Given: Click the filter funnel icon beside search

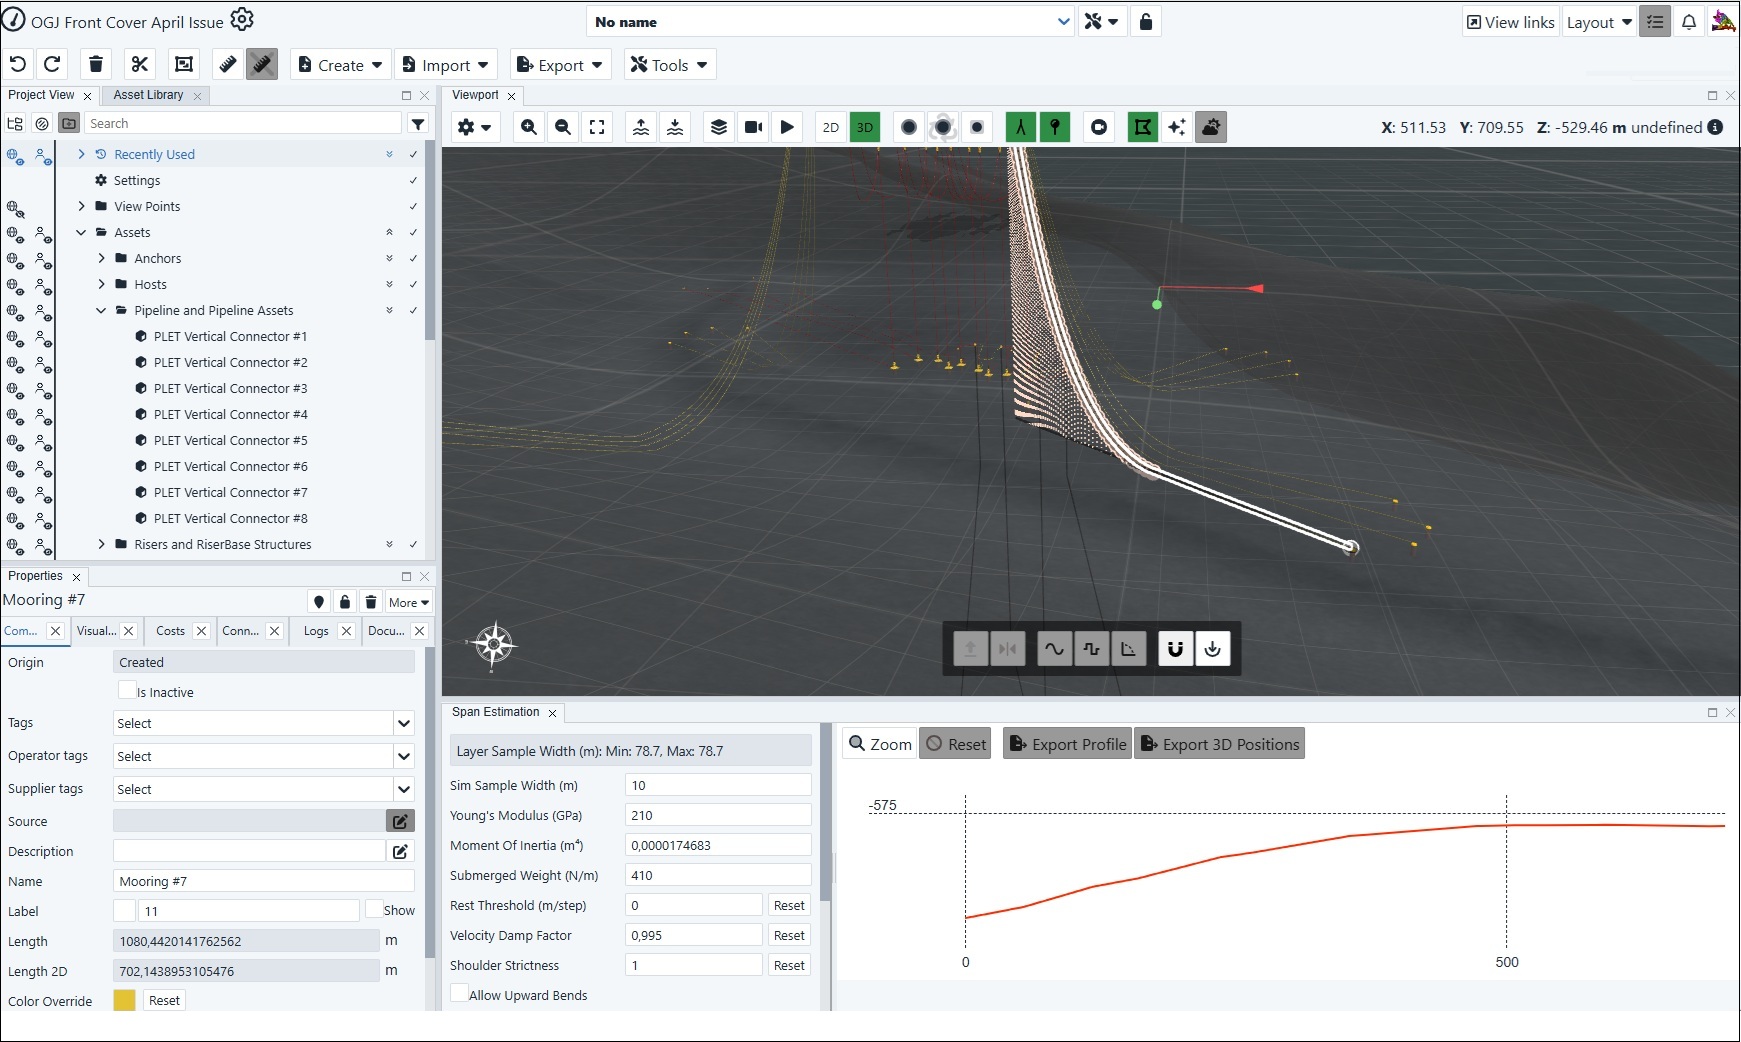Looking at the screenshot, I should (x=418, y=124).
